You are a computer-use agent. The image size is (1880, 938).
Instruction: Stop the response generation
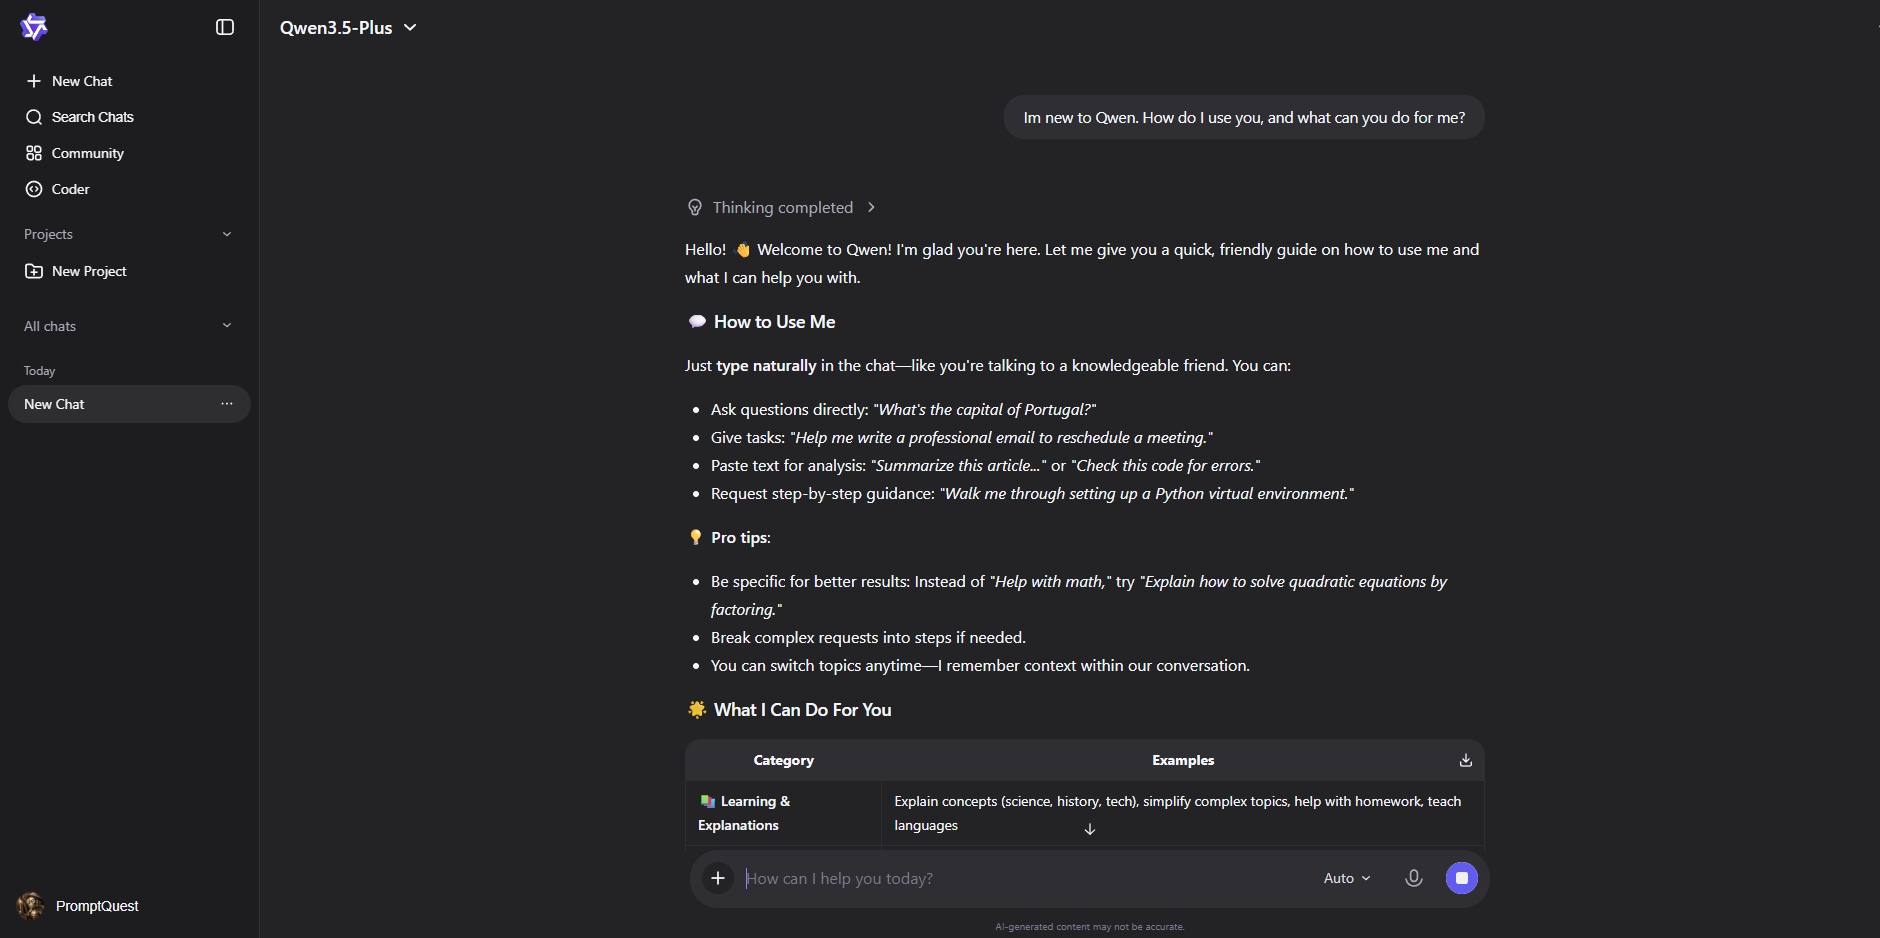(x=1461, y=878)
